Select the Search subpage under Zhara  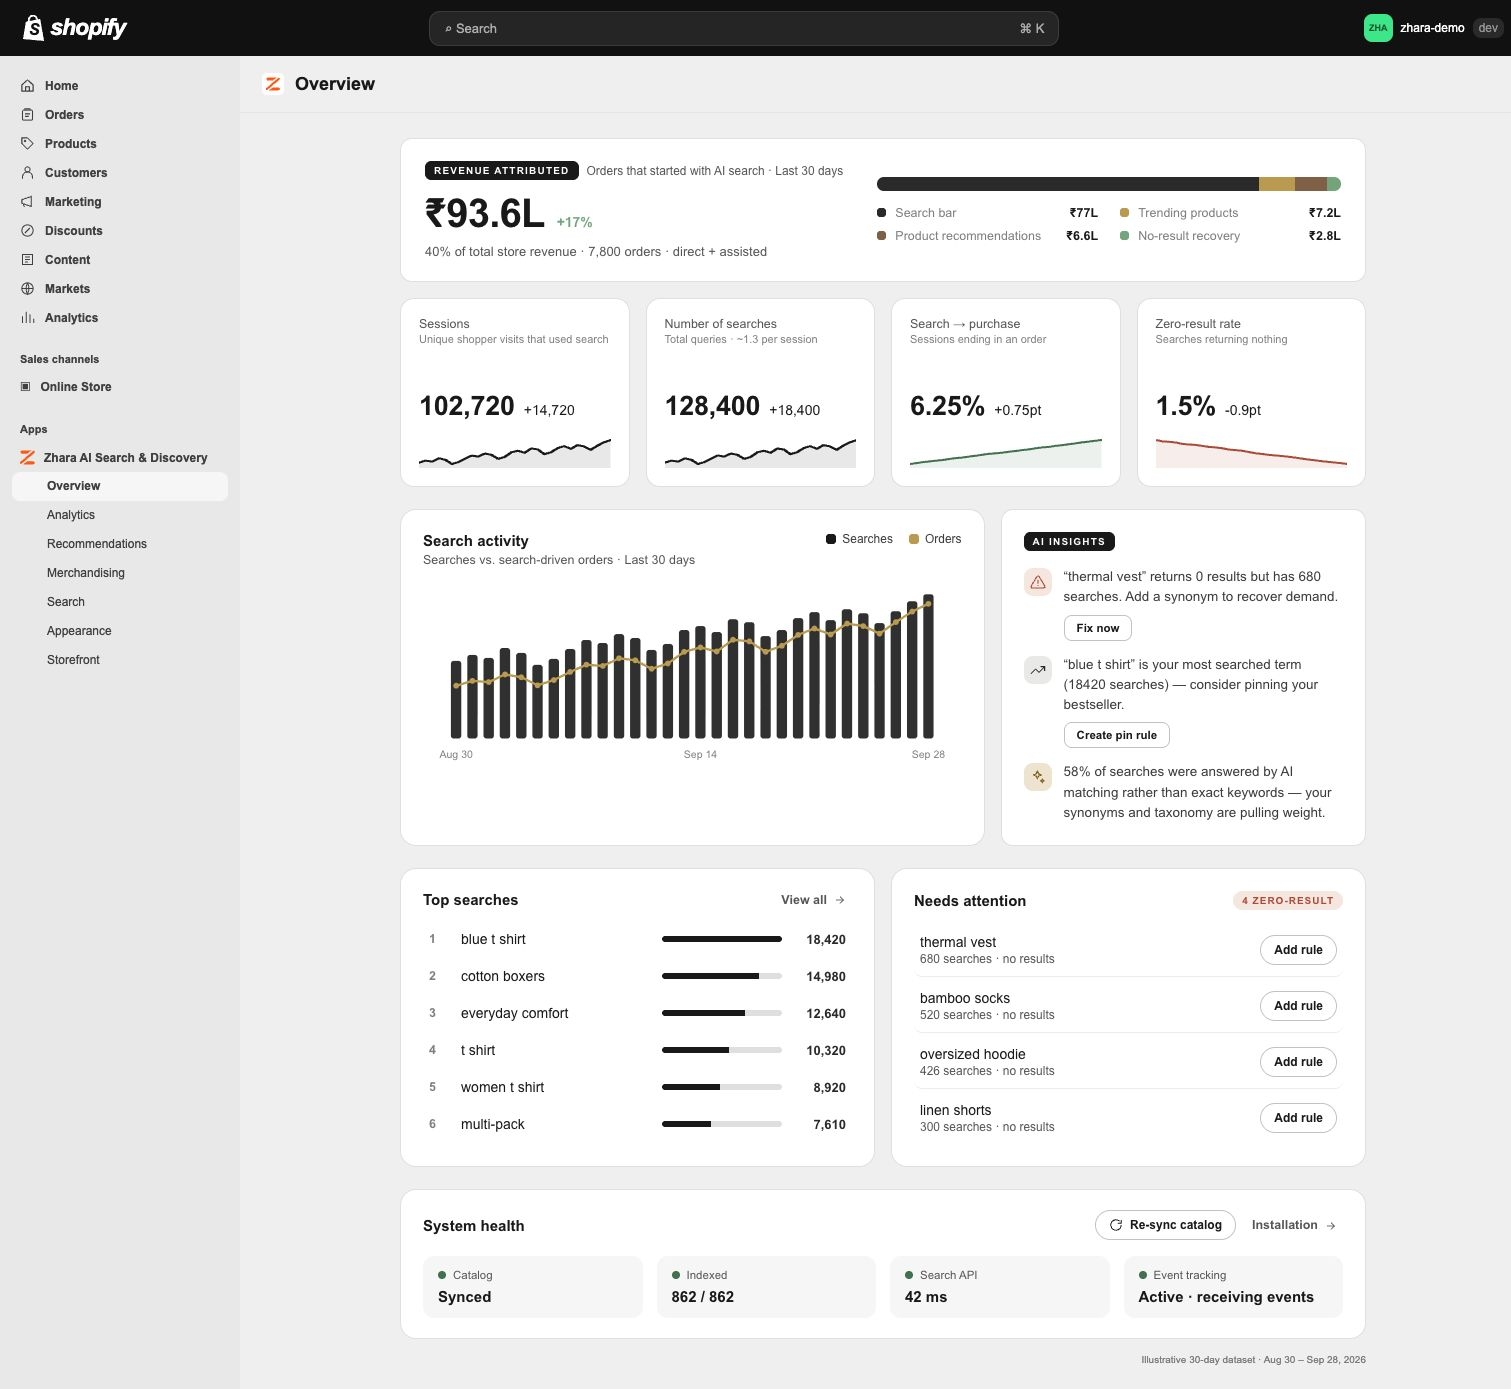pyautogui.click(x=66, y=602)
